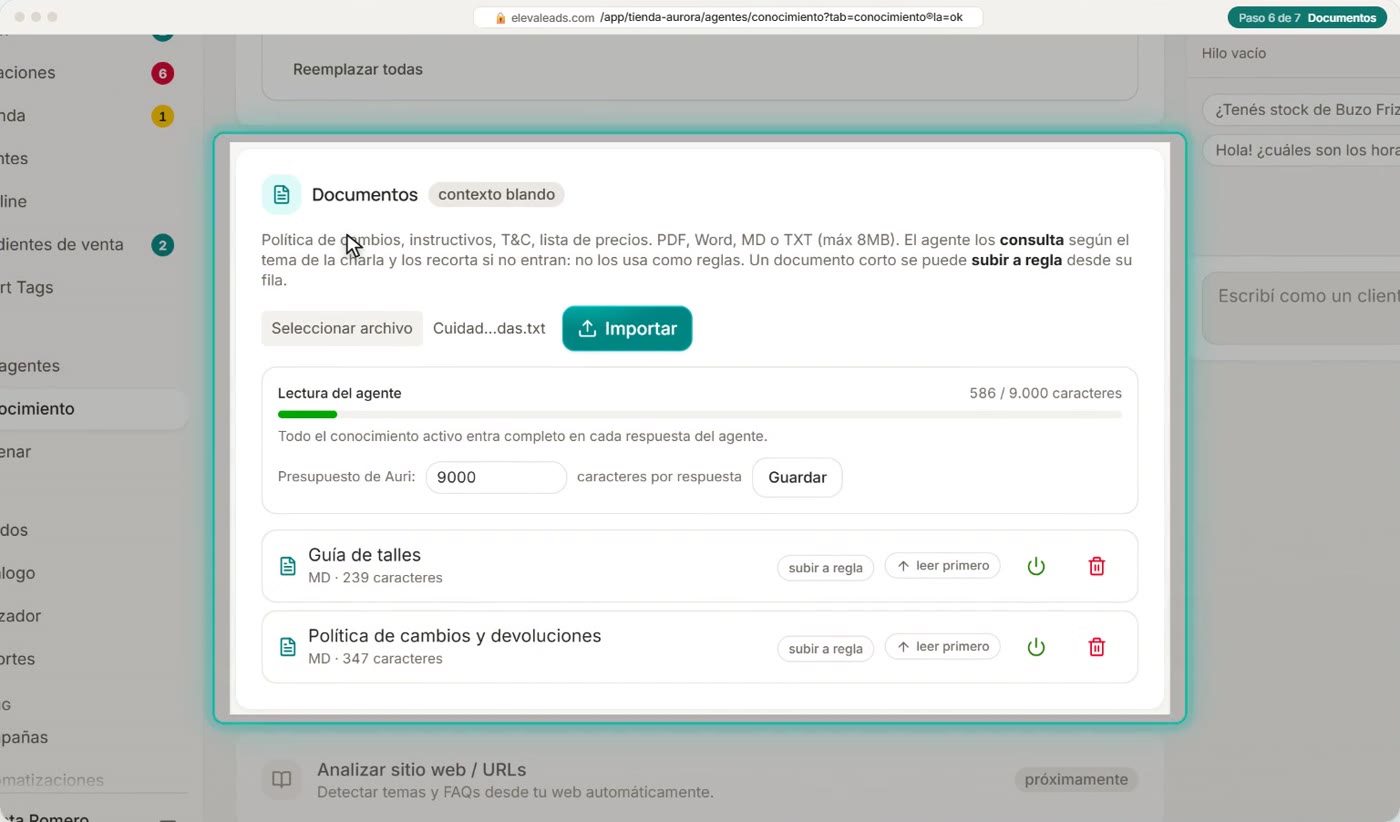This screenshot has width=1400, height=822.
Task: Delete the Guía de talles document
Action: pos(1096,566)
